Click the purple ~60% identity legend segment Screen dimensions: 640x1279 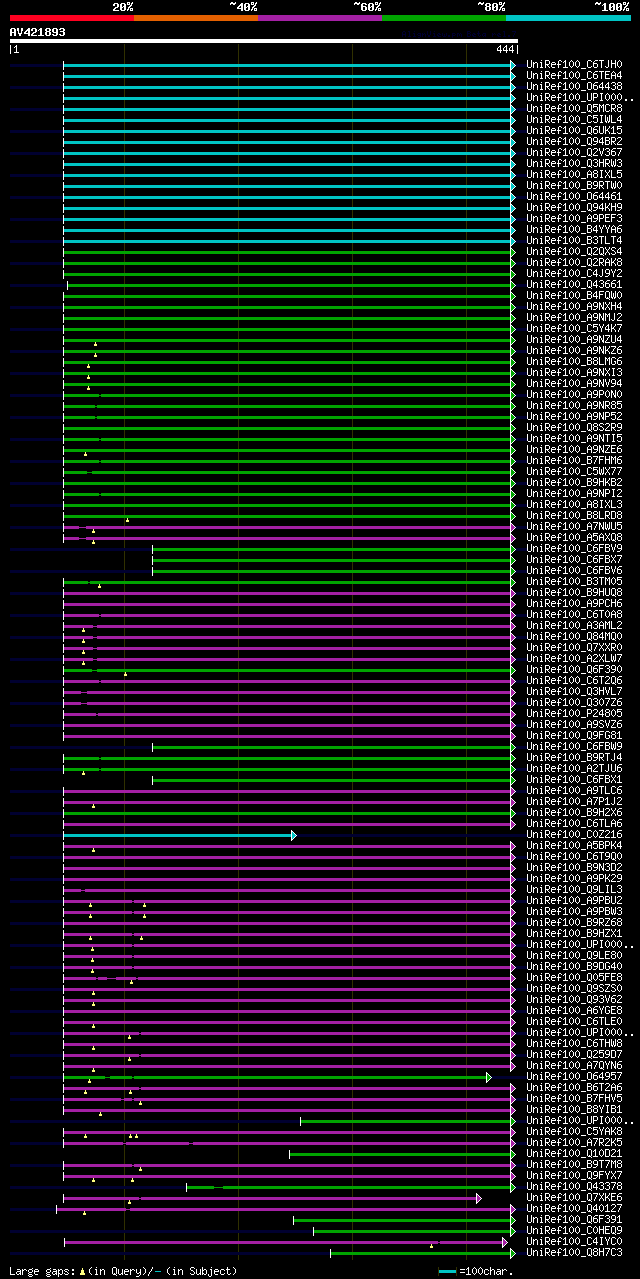(320, 18)
